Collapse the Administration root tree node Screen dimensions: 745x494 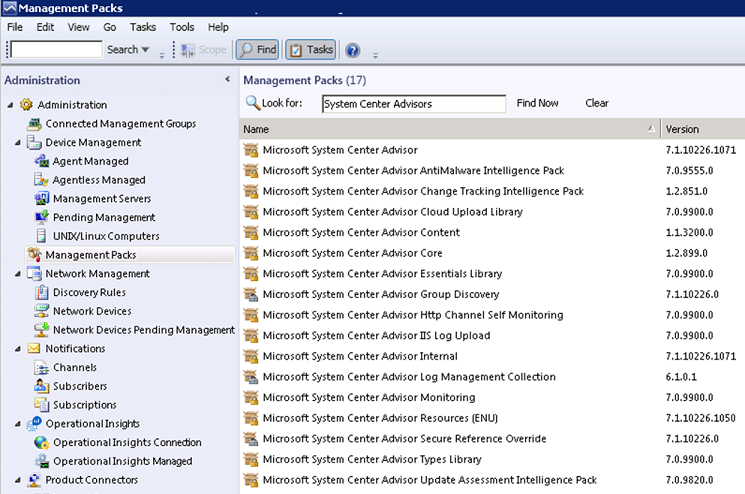click(10, 105)
